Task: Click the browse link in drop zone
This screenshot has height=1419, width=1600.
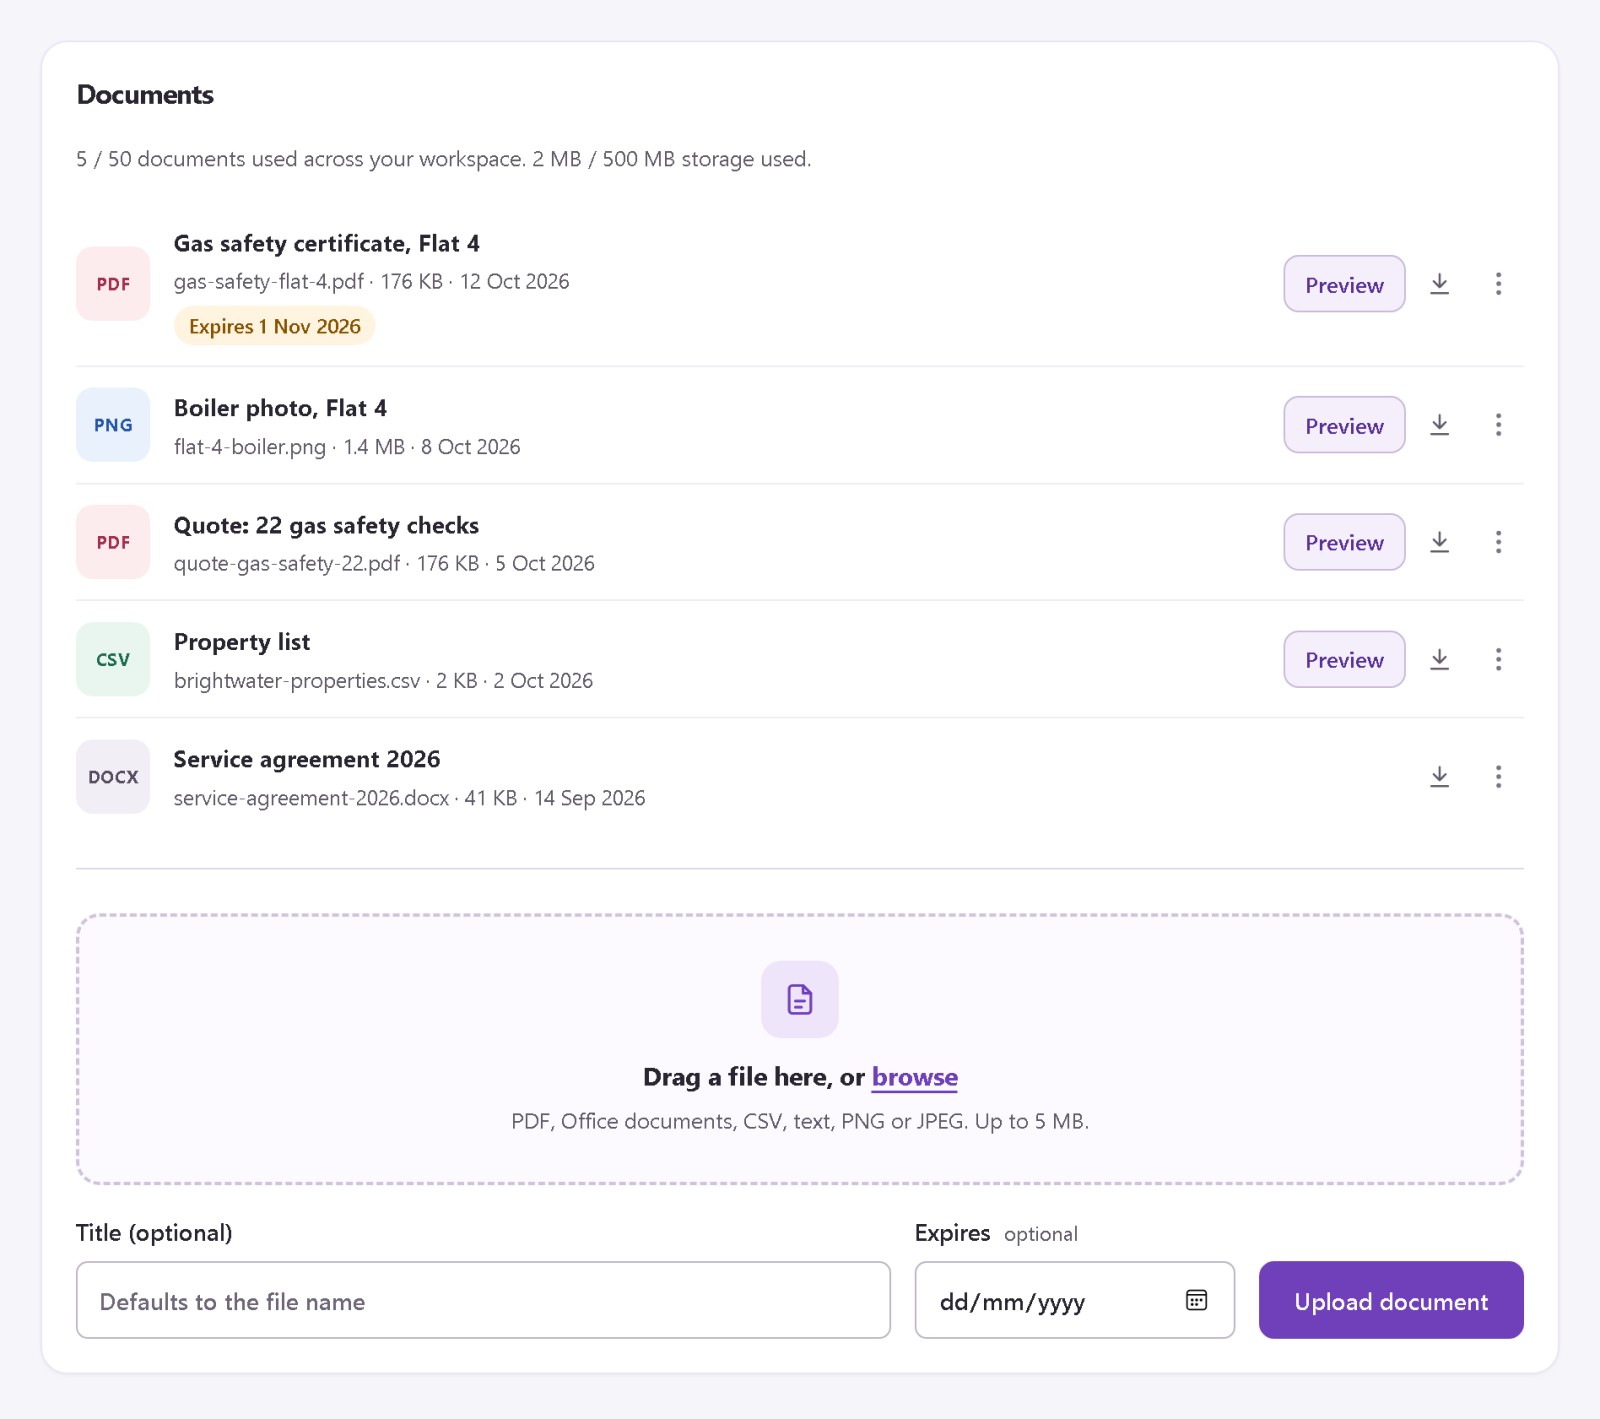Action: pos(914,1077)
